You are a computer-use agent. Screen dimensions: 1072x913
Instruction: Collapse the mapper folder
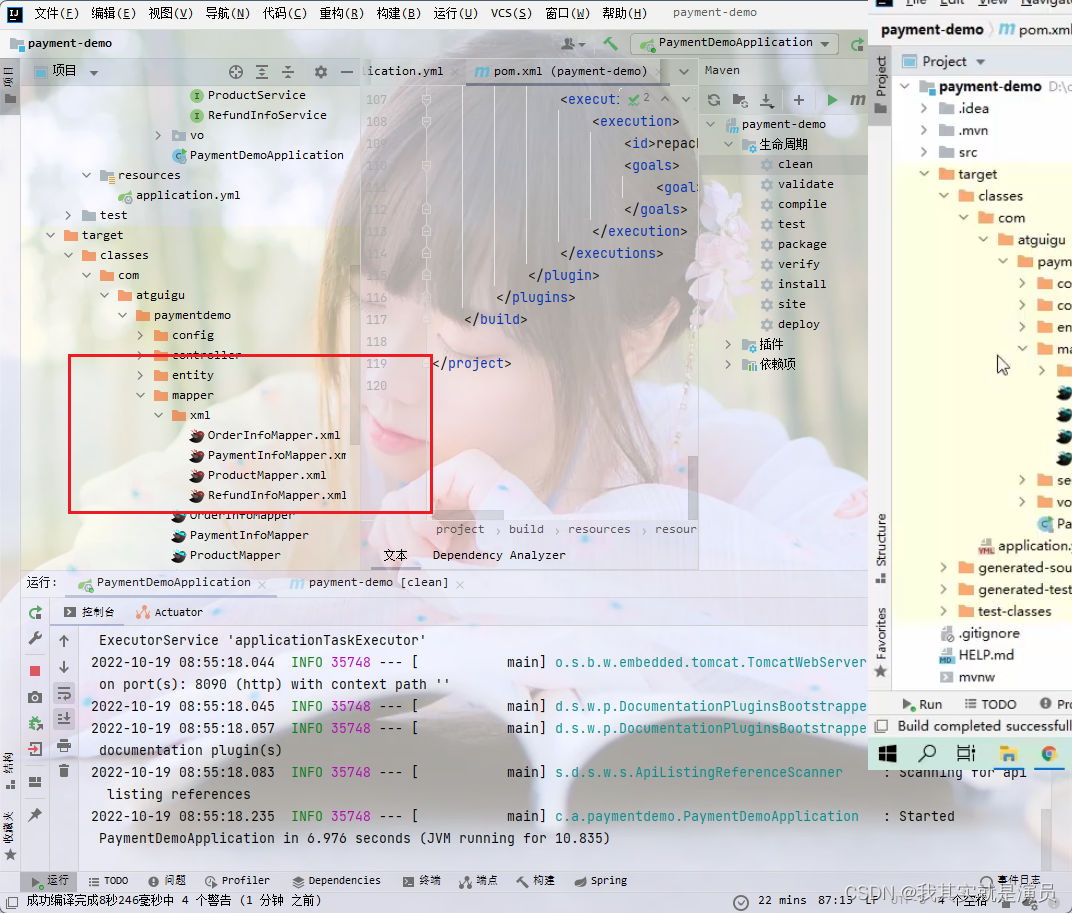141,395
